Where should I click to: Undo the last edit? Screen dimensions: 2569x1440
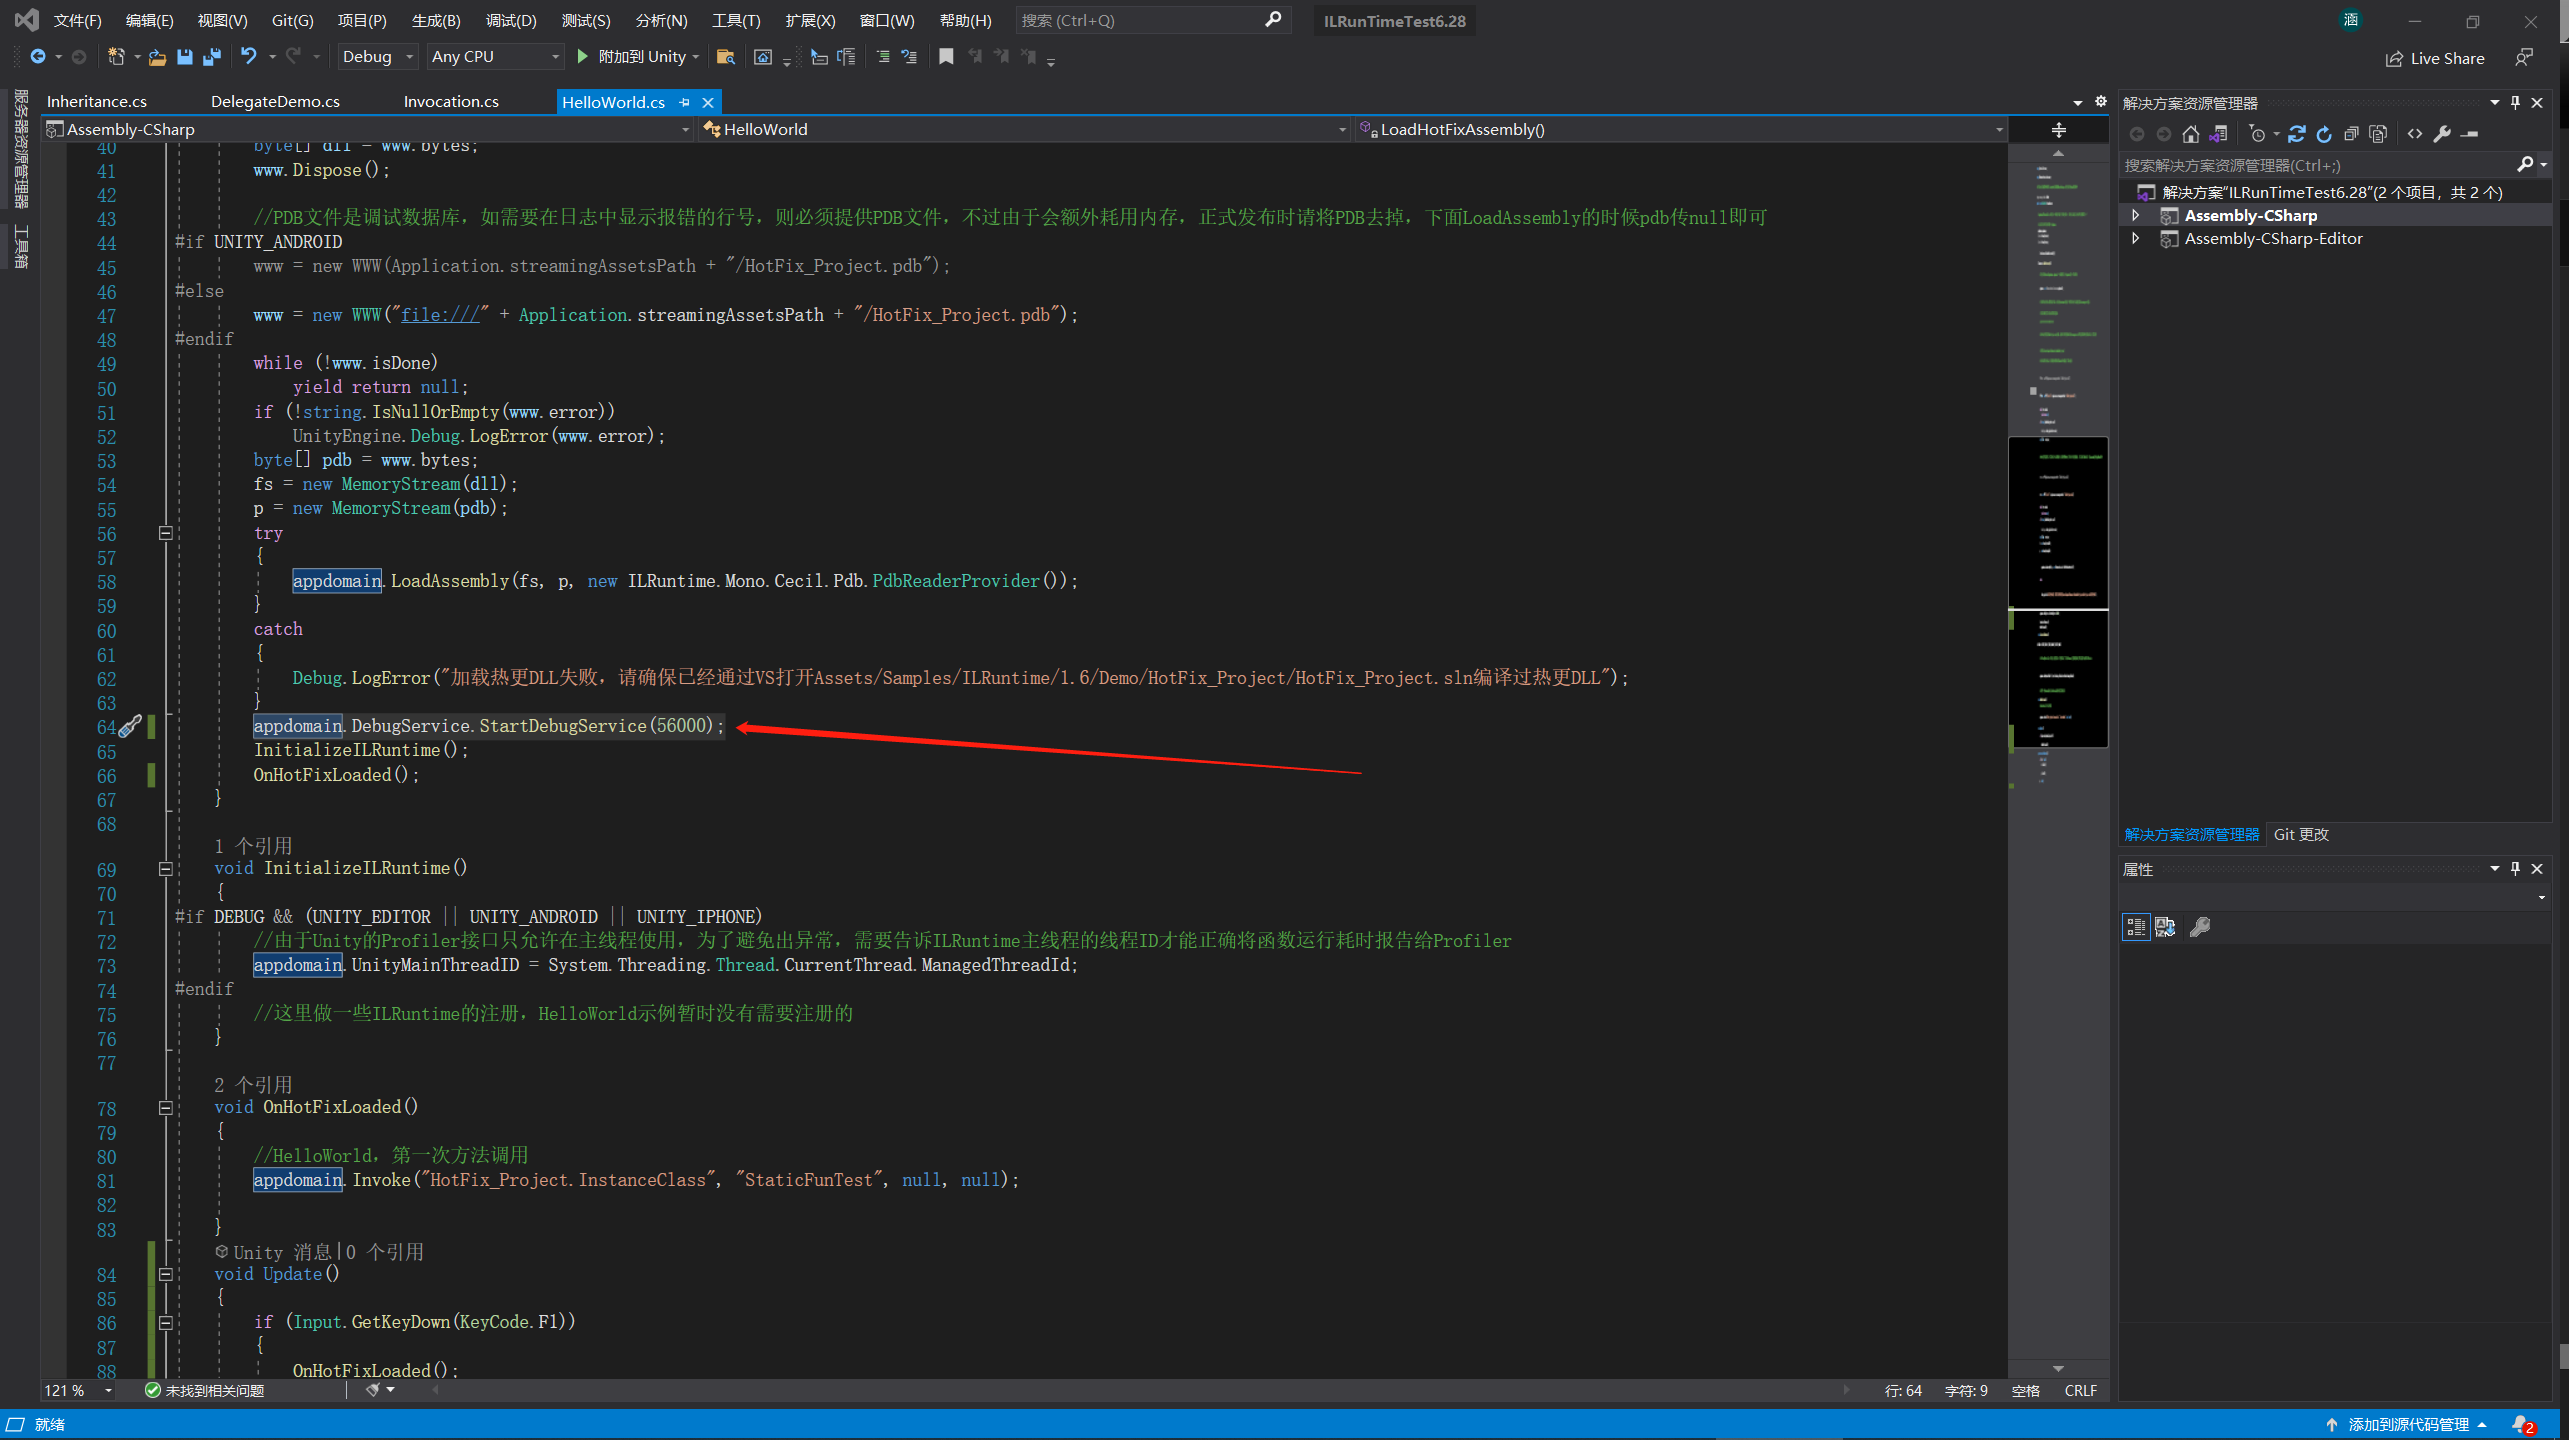click(249, 57)
